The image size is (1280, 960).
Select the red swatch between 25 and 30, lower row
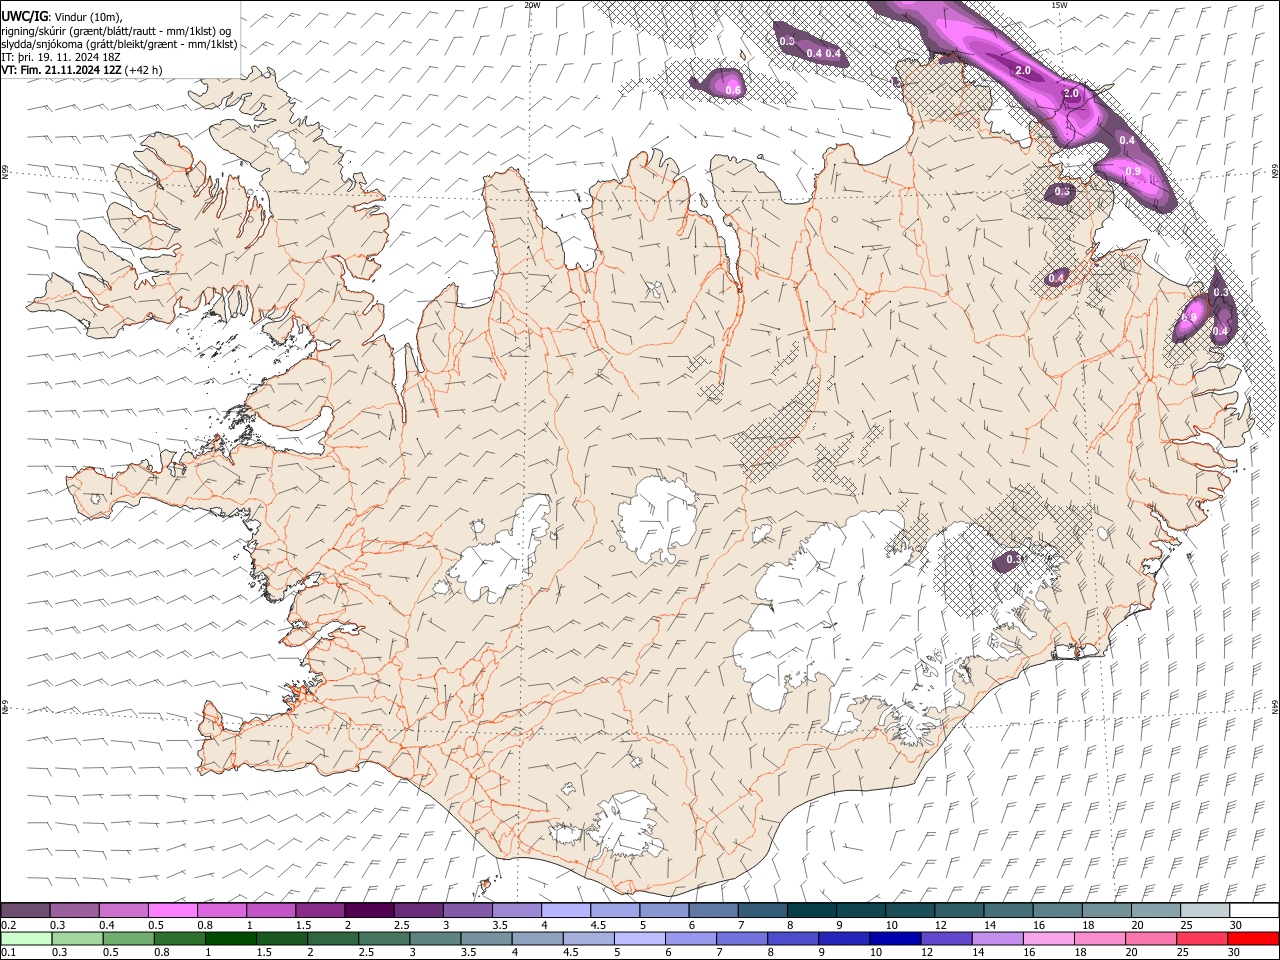pyautogui.click(x=1202, y=938)
